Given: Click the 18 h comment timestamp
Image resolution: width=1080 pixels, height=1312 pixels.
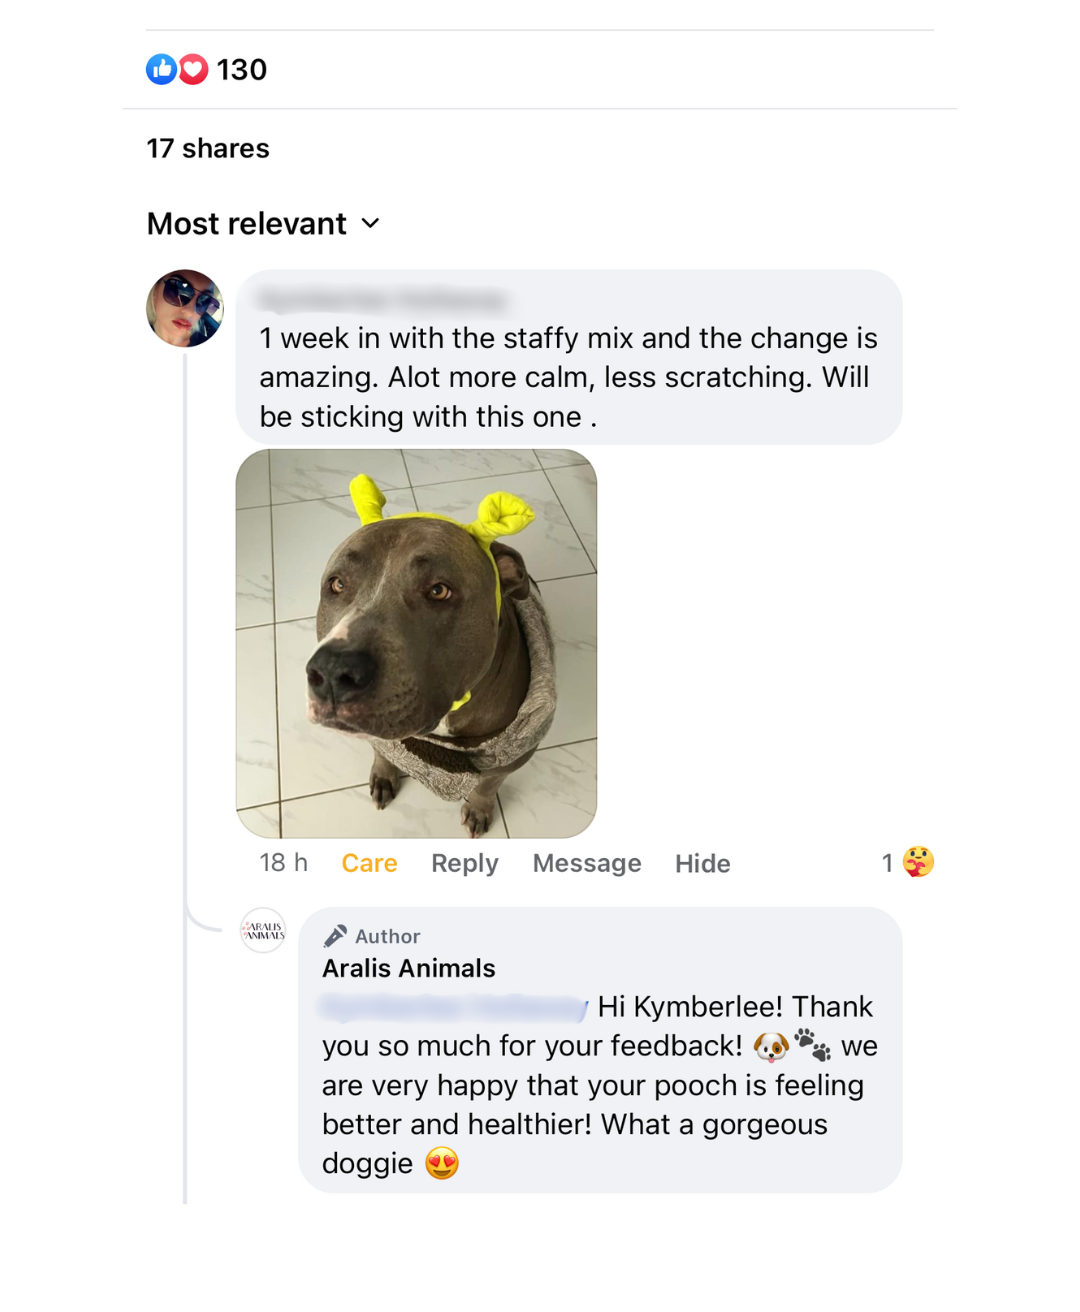Looking at the screenshot, I should coord(283,863).
